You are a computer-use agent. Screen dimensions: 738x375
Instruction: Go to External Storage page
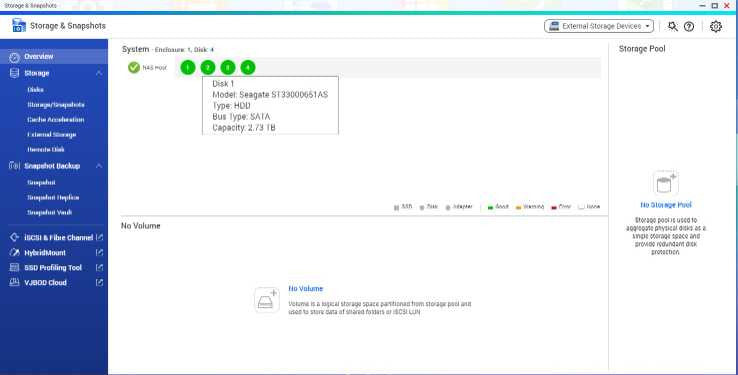tap(51, 135)
